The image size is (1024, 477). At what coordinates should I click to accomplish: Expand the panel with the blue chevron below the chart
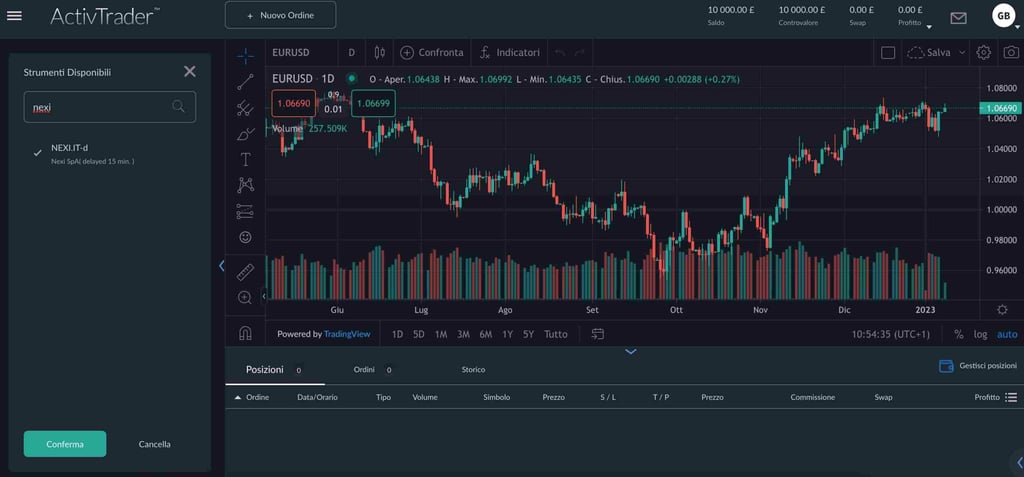[x=630, y=352]
